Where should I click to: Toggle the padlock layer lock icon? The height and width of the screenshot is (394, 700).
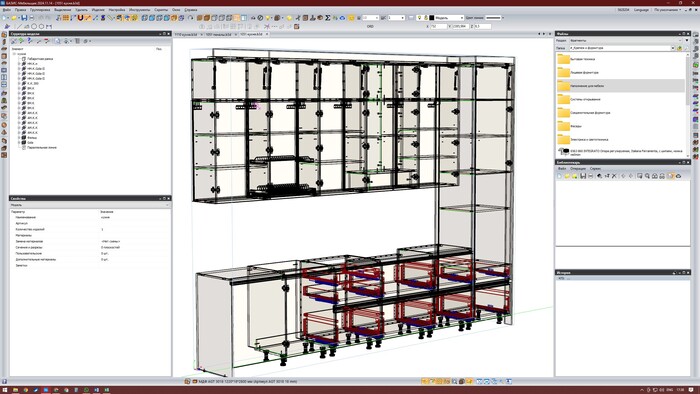point(426,18)
